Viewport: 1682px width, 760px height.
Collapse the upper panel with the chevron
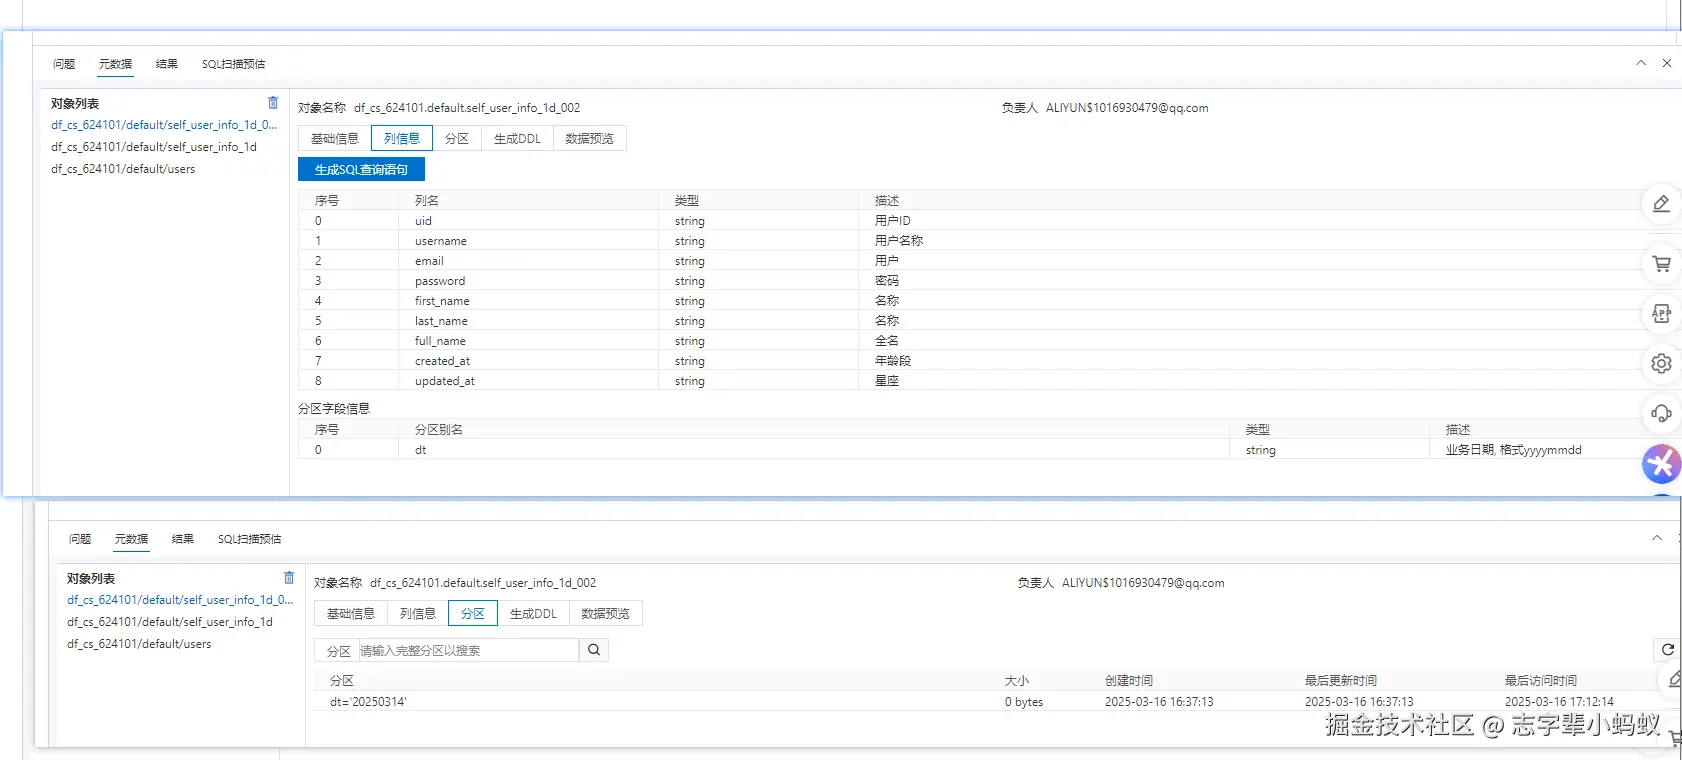coord(1641,63)
